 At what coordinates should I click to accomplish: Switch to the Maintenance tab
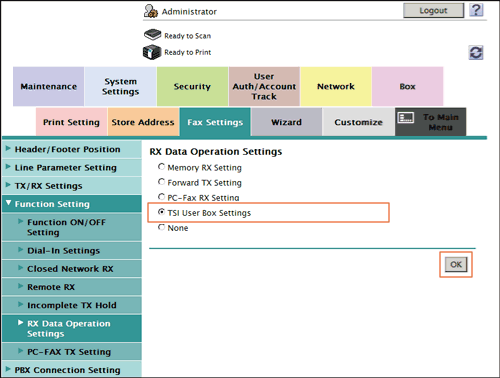(49, 86)
